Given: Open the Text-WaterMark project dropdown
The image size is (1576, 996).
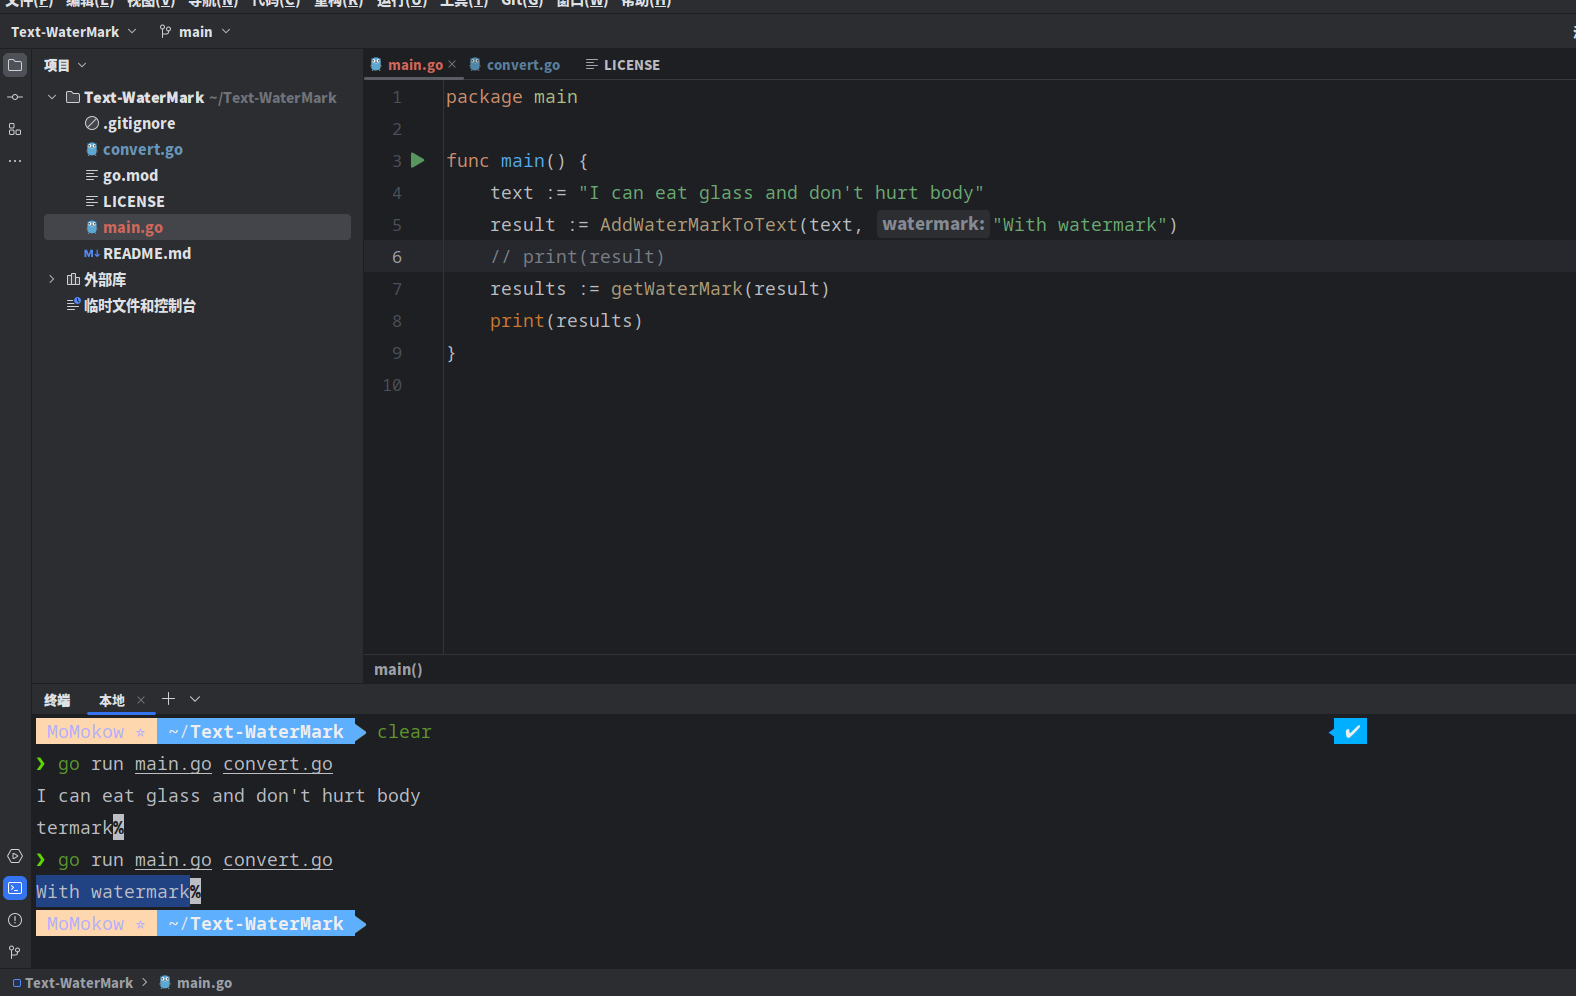Looking at the screenshot, I should (x=73, y=32).
